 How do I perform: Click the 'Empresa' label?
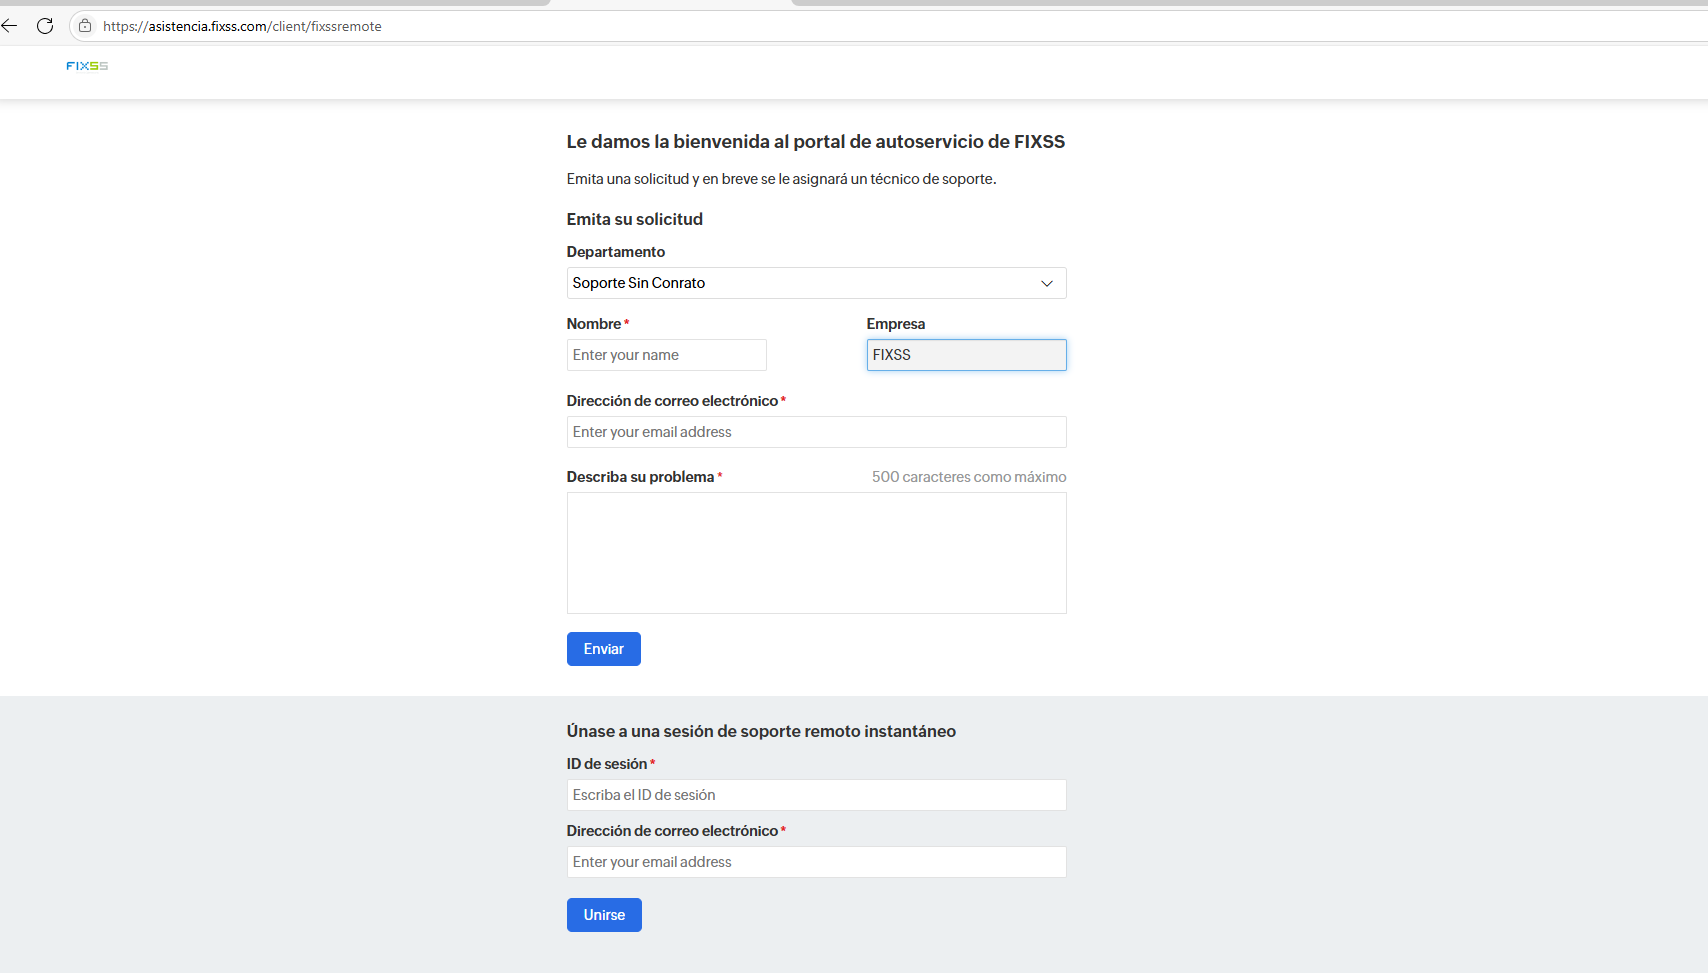[896, 324]
